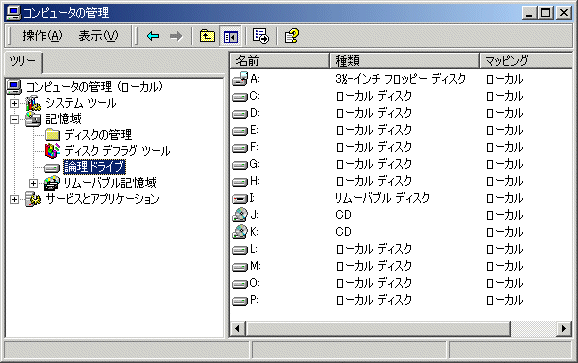Select the 論理ドライブ tree item

94,167
